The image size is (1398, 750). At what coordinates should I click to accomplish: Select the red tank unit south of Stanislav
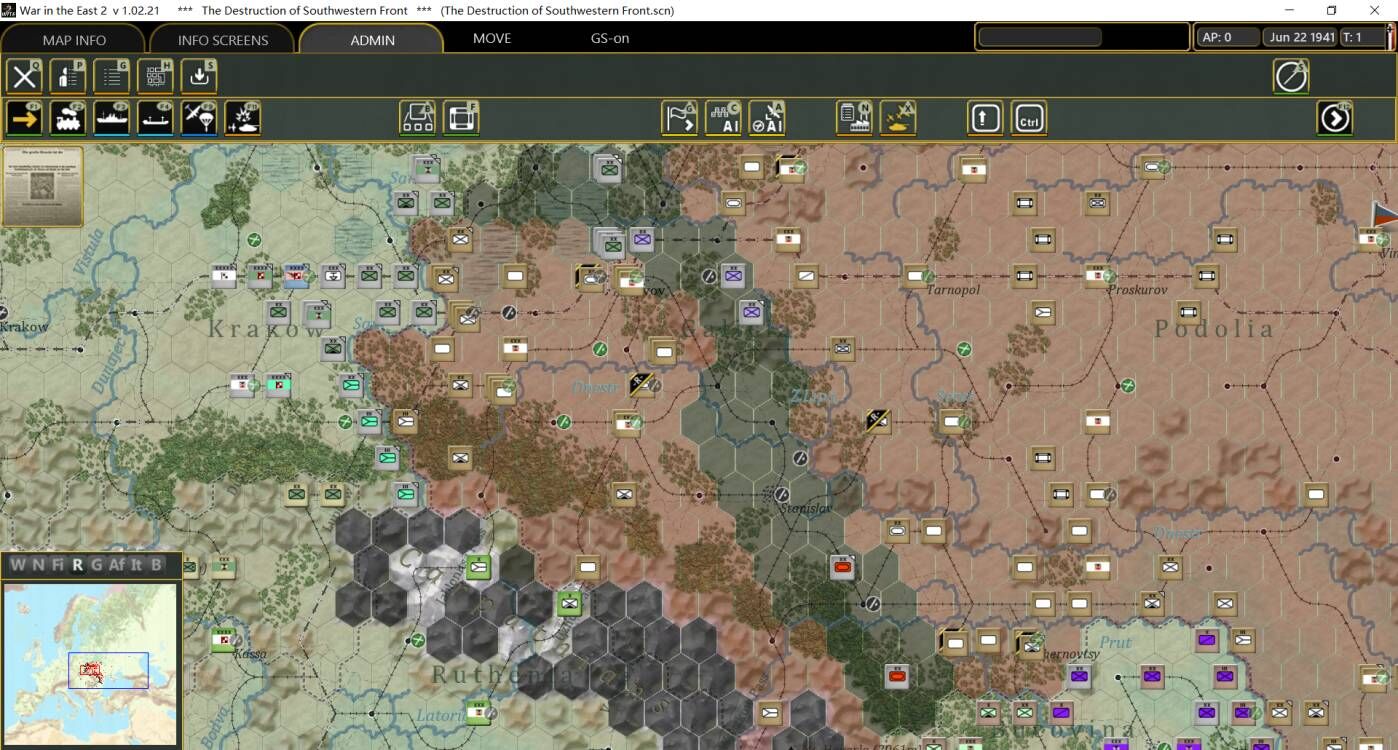[x=843, y=567]
